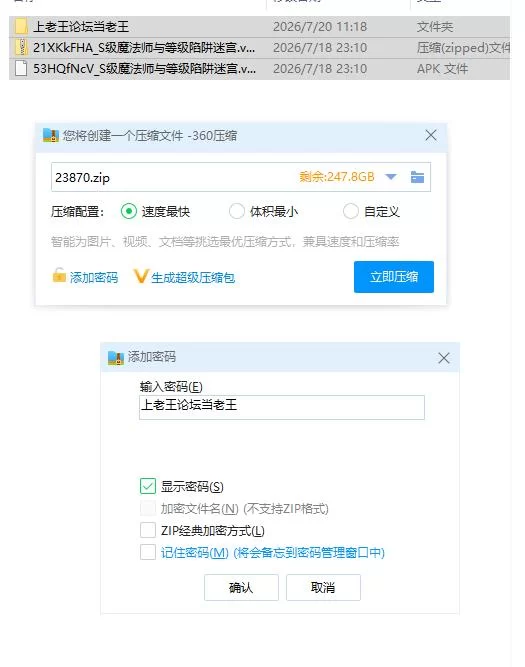Viewport: 525px width, 667px height.
Task: Click the blue 立即压缩 button
Action: [x=394, y=277]
